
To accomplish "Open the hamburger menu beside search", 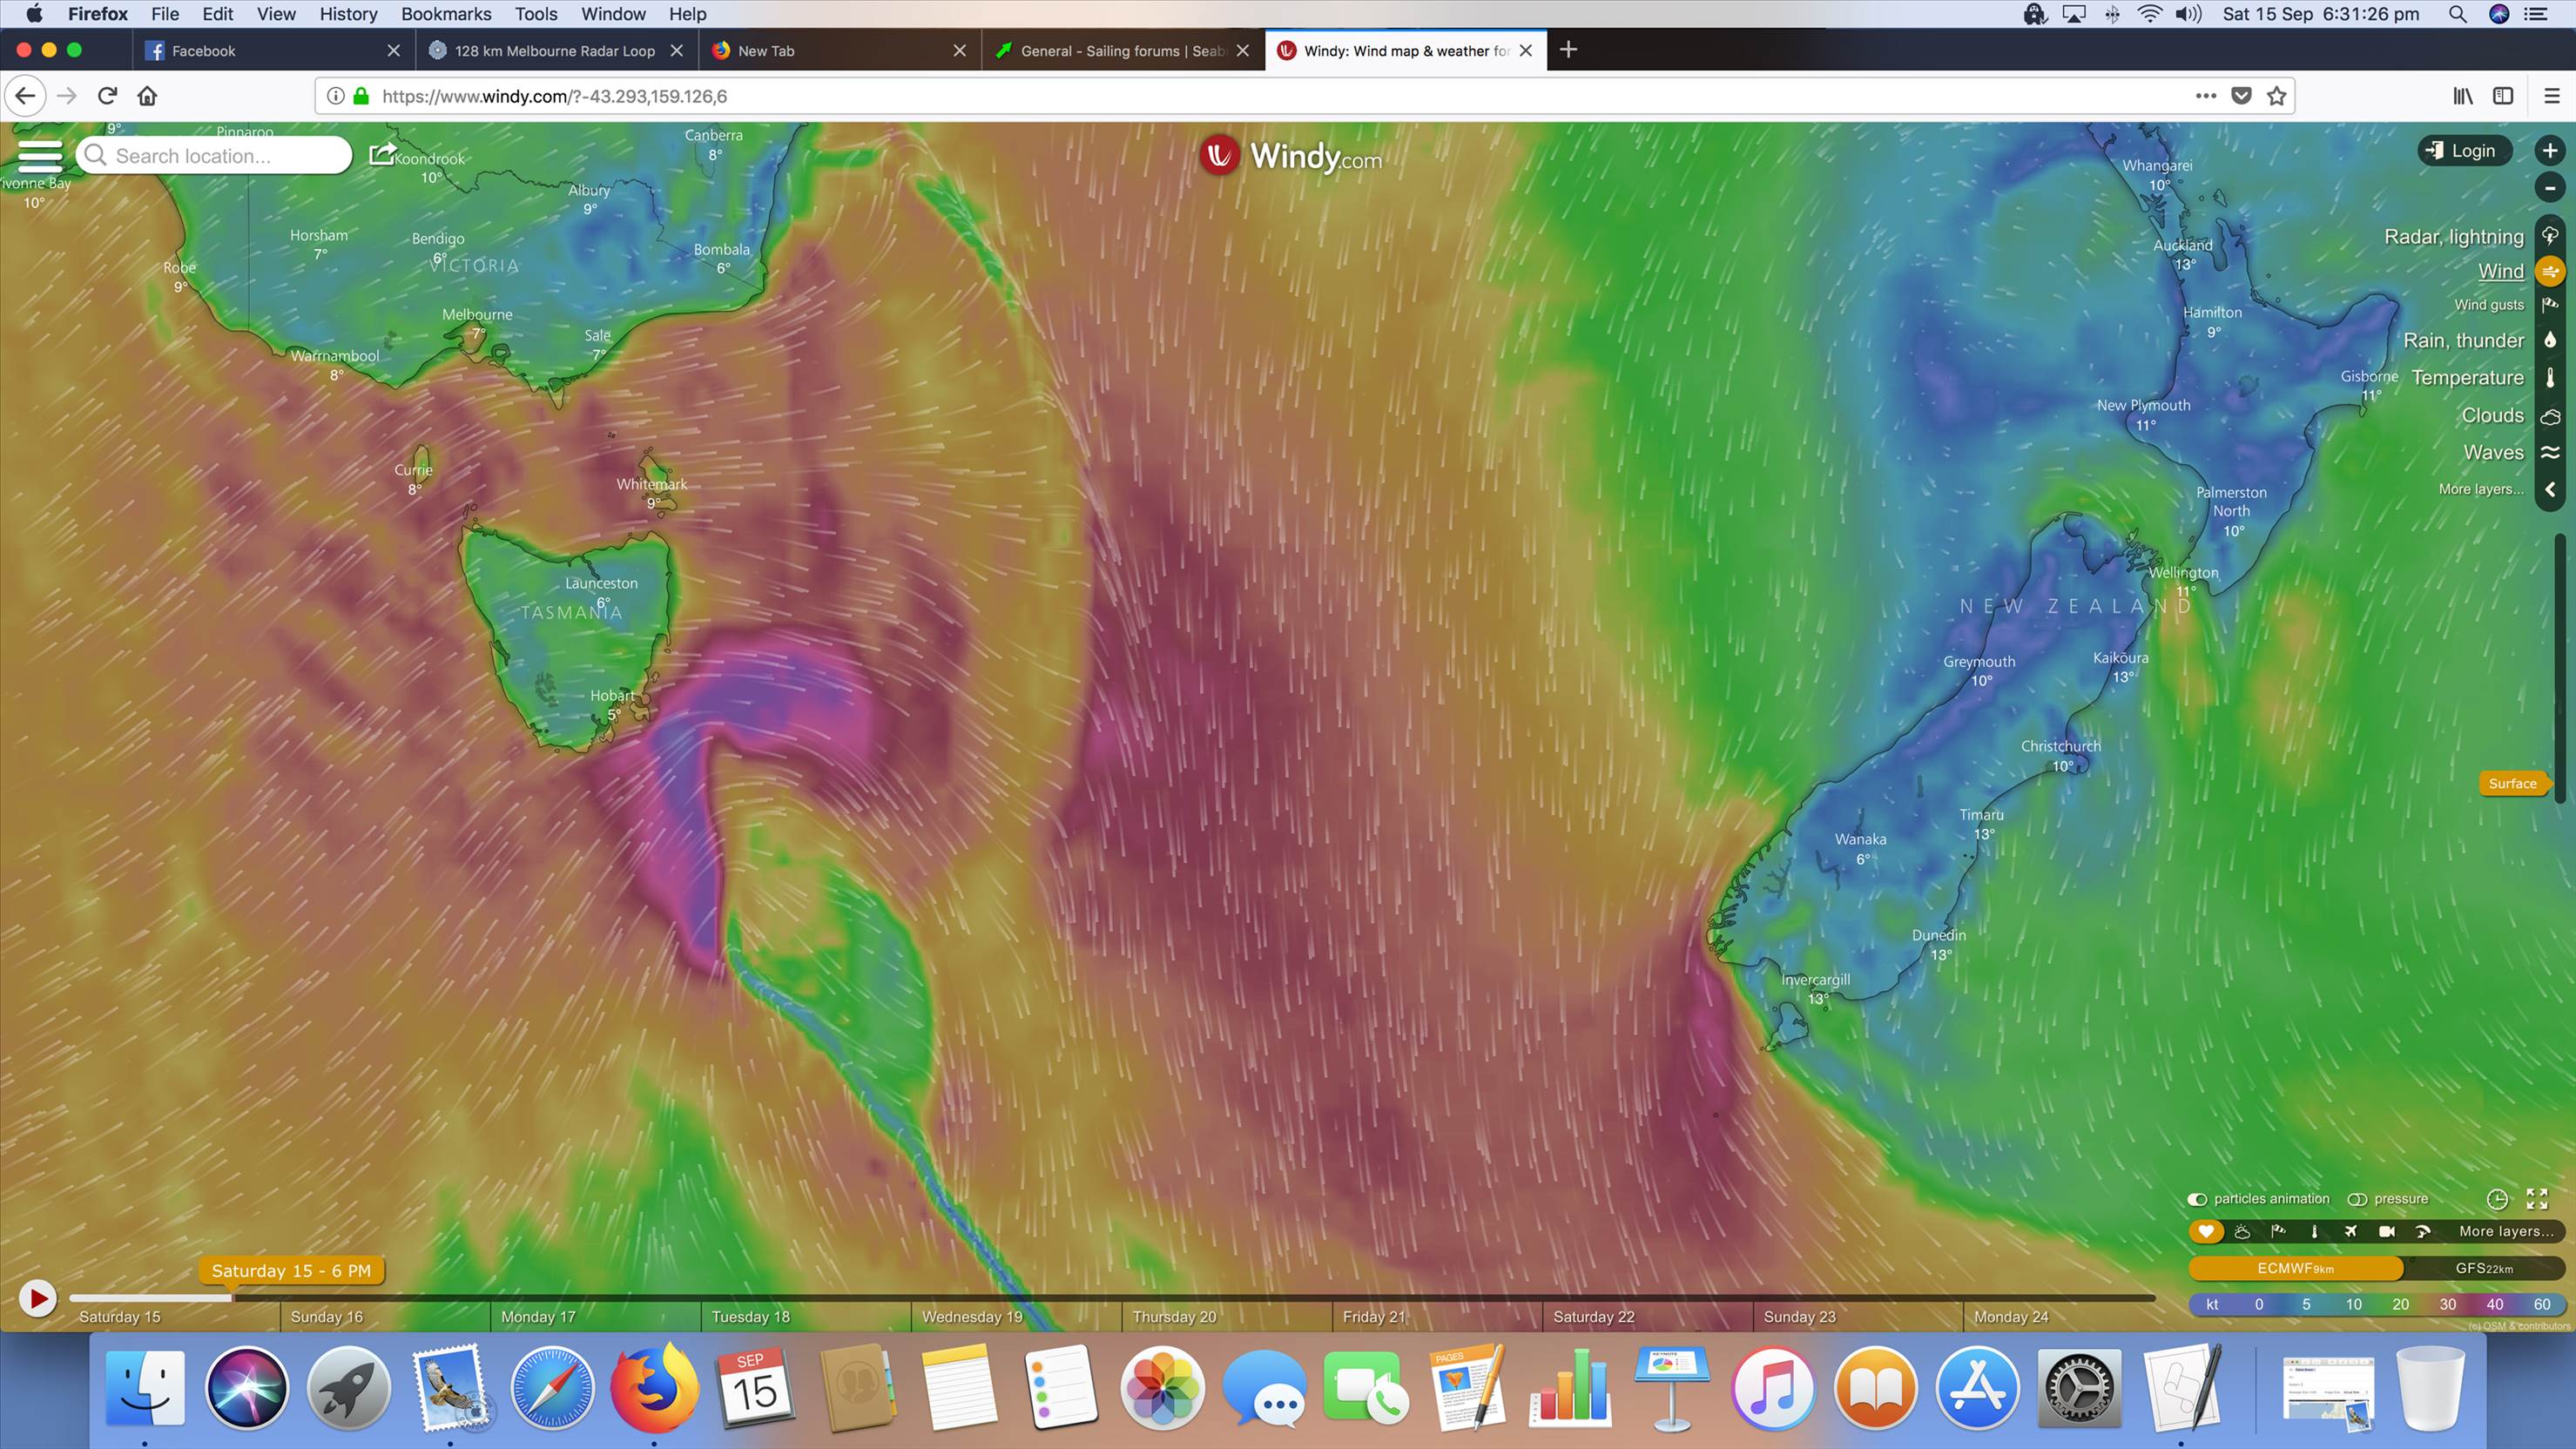I will [x=40, y=155].
